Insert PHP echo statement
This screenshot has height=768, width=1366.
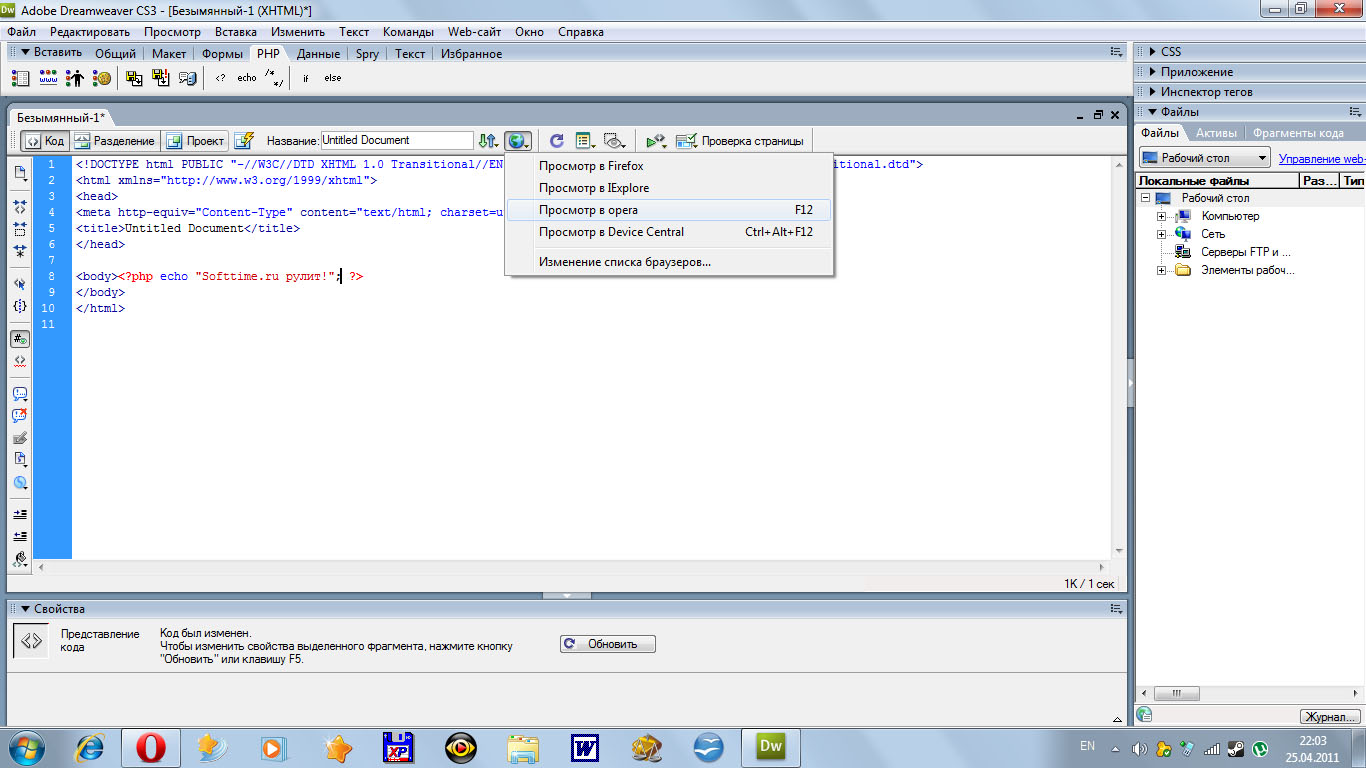click(247, 77)
